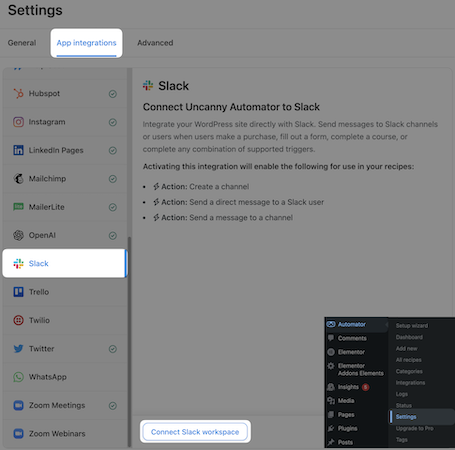Click the Twilio logo icon
455x450 pixels.
point(18,320)
